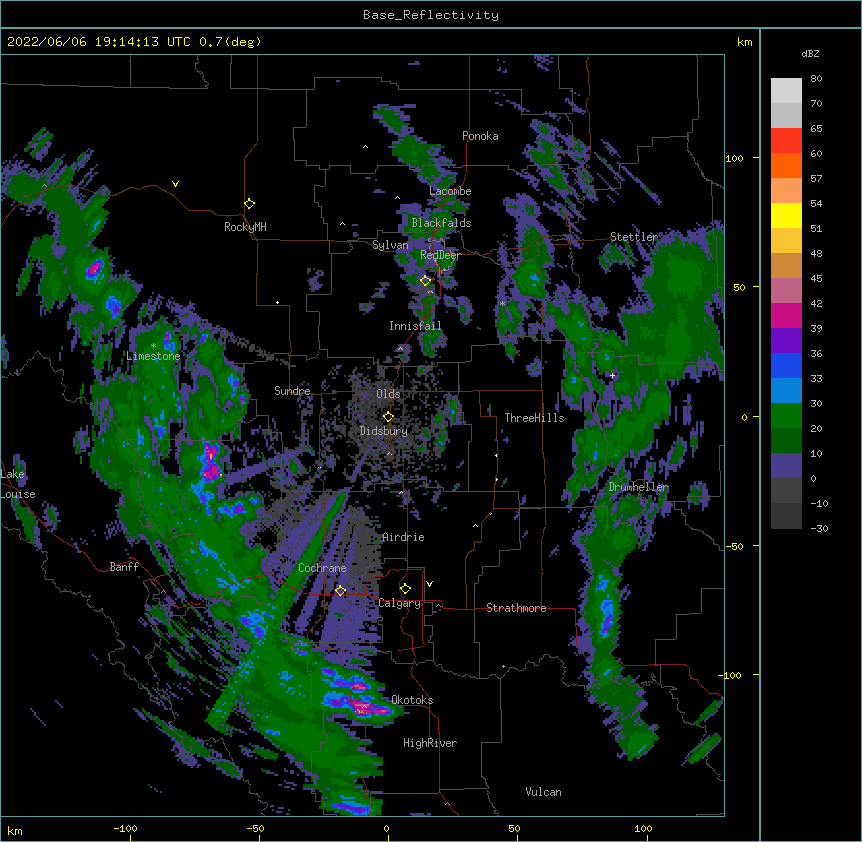Viewport: 862px width, 842px height.
Task: Pick the purple 36-39 dBZ legend band
Action: coord(786,341)
